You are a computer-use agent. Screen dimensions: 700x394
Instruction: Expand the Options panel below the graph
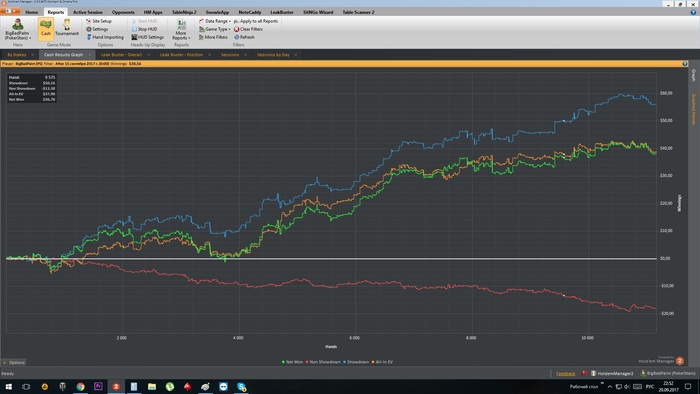[14, 362]
